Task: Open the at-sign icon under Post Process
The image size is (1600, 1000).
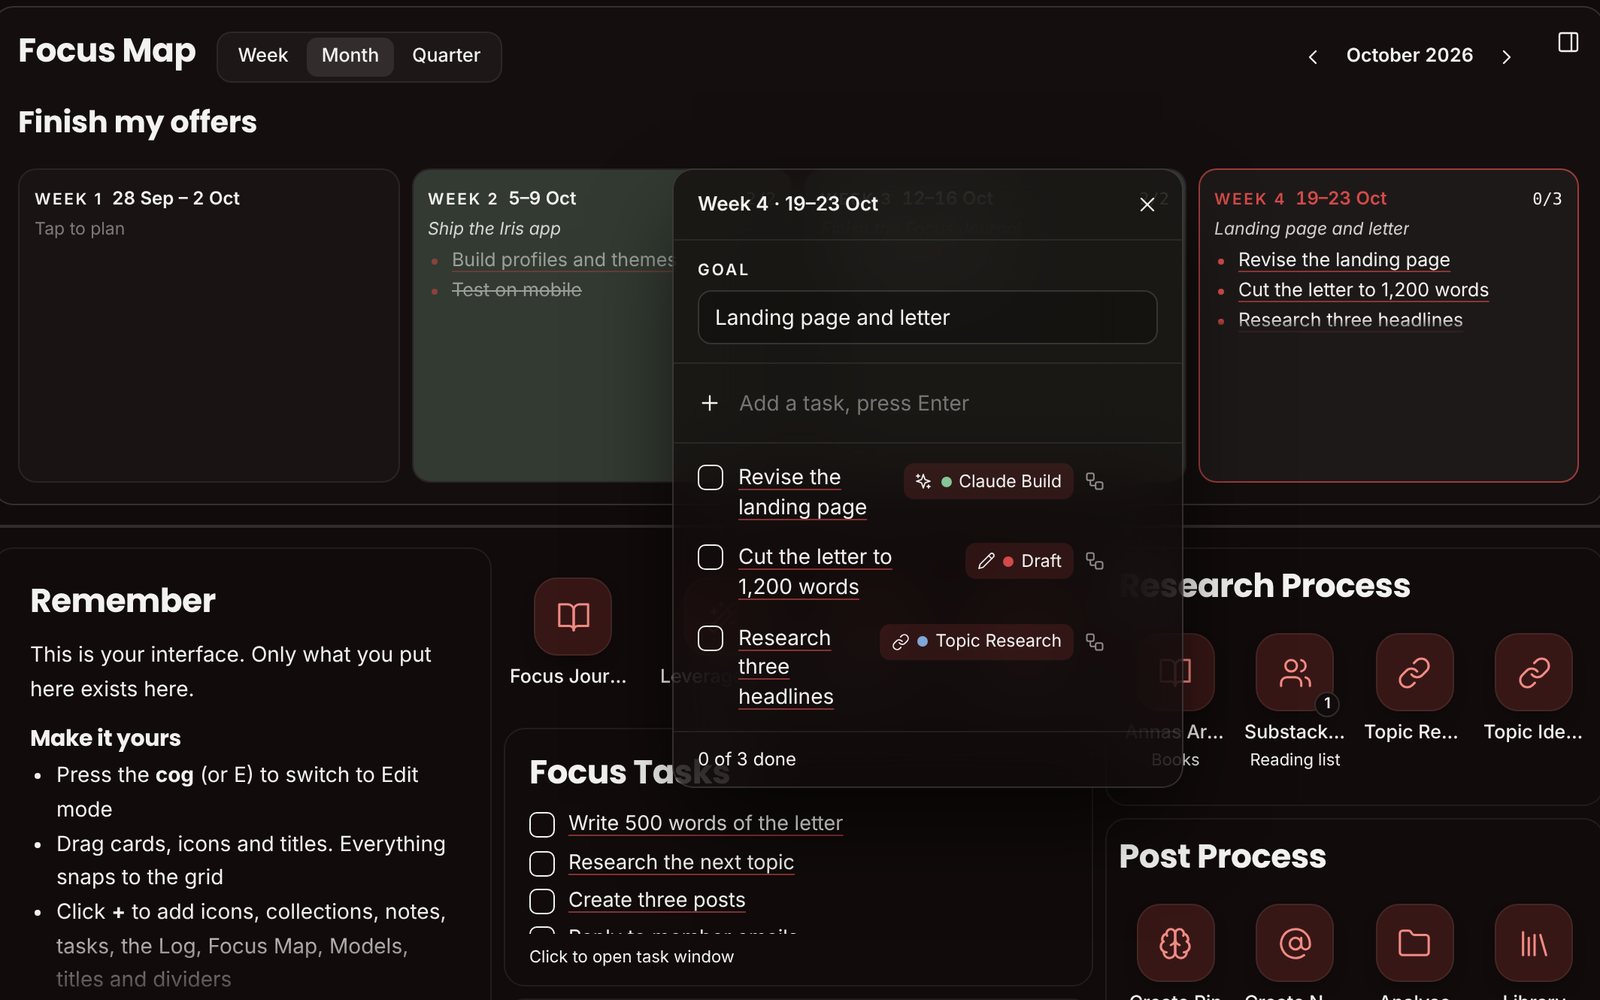Action: tap(1295, 943)
